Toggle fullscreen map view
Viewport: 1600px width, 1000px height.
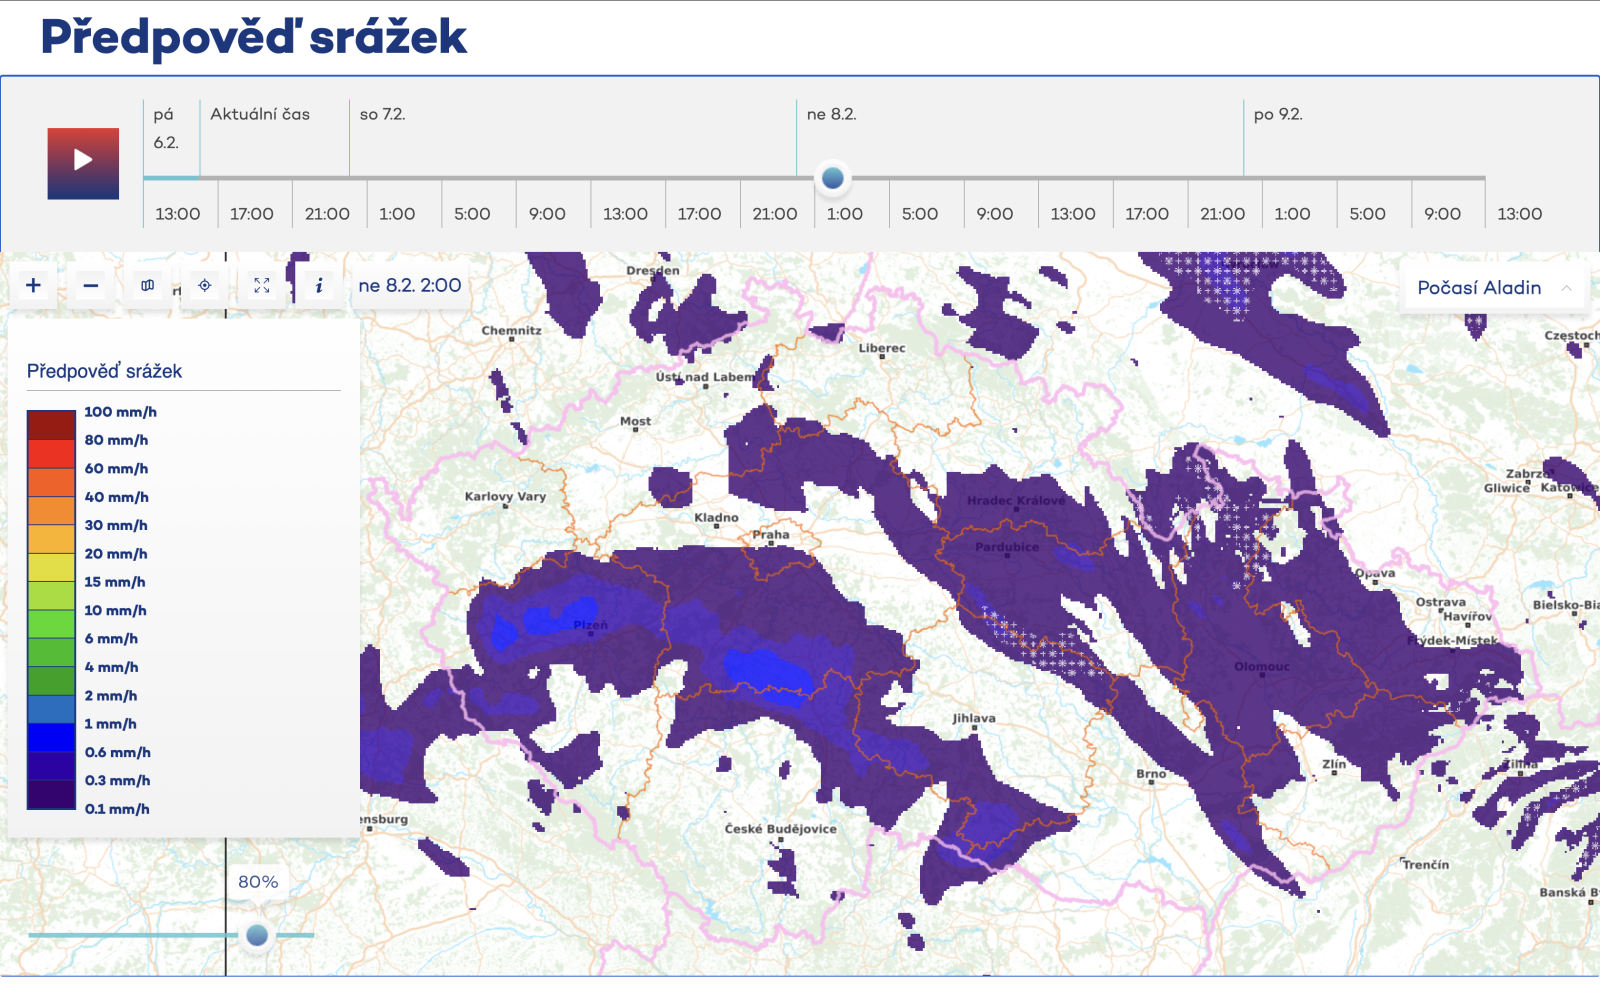point(262,286)
